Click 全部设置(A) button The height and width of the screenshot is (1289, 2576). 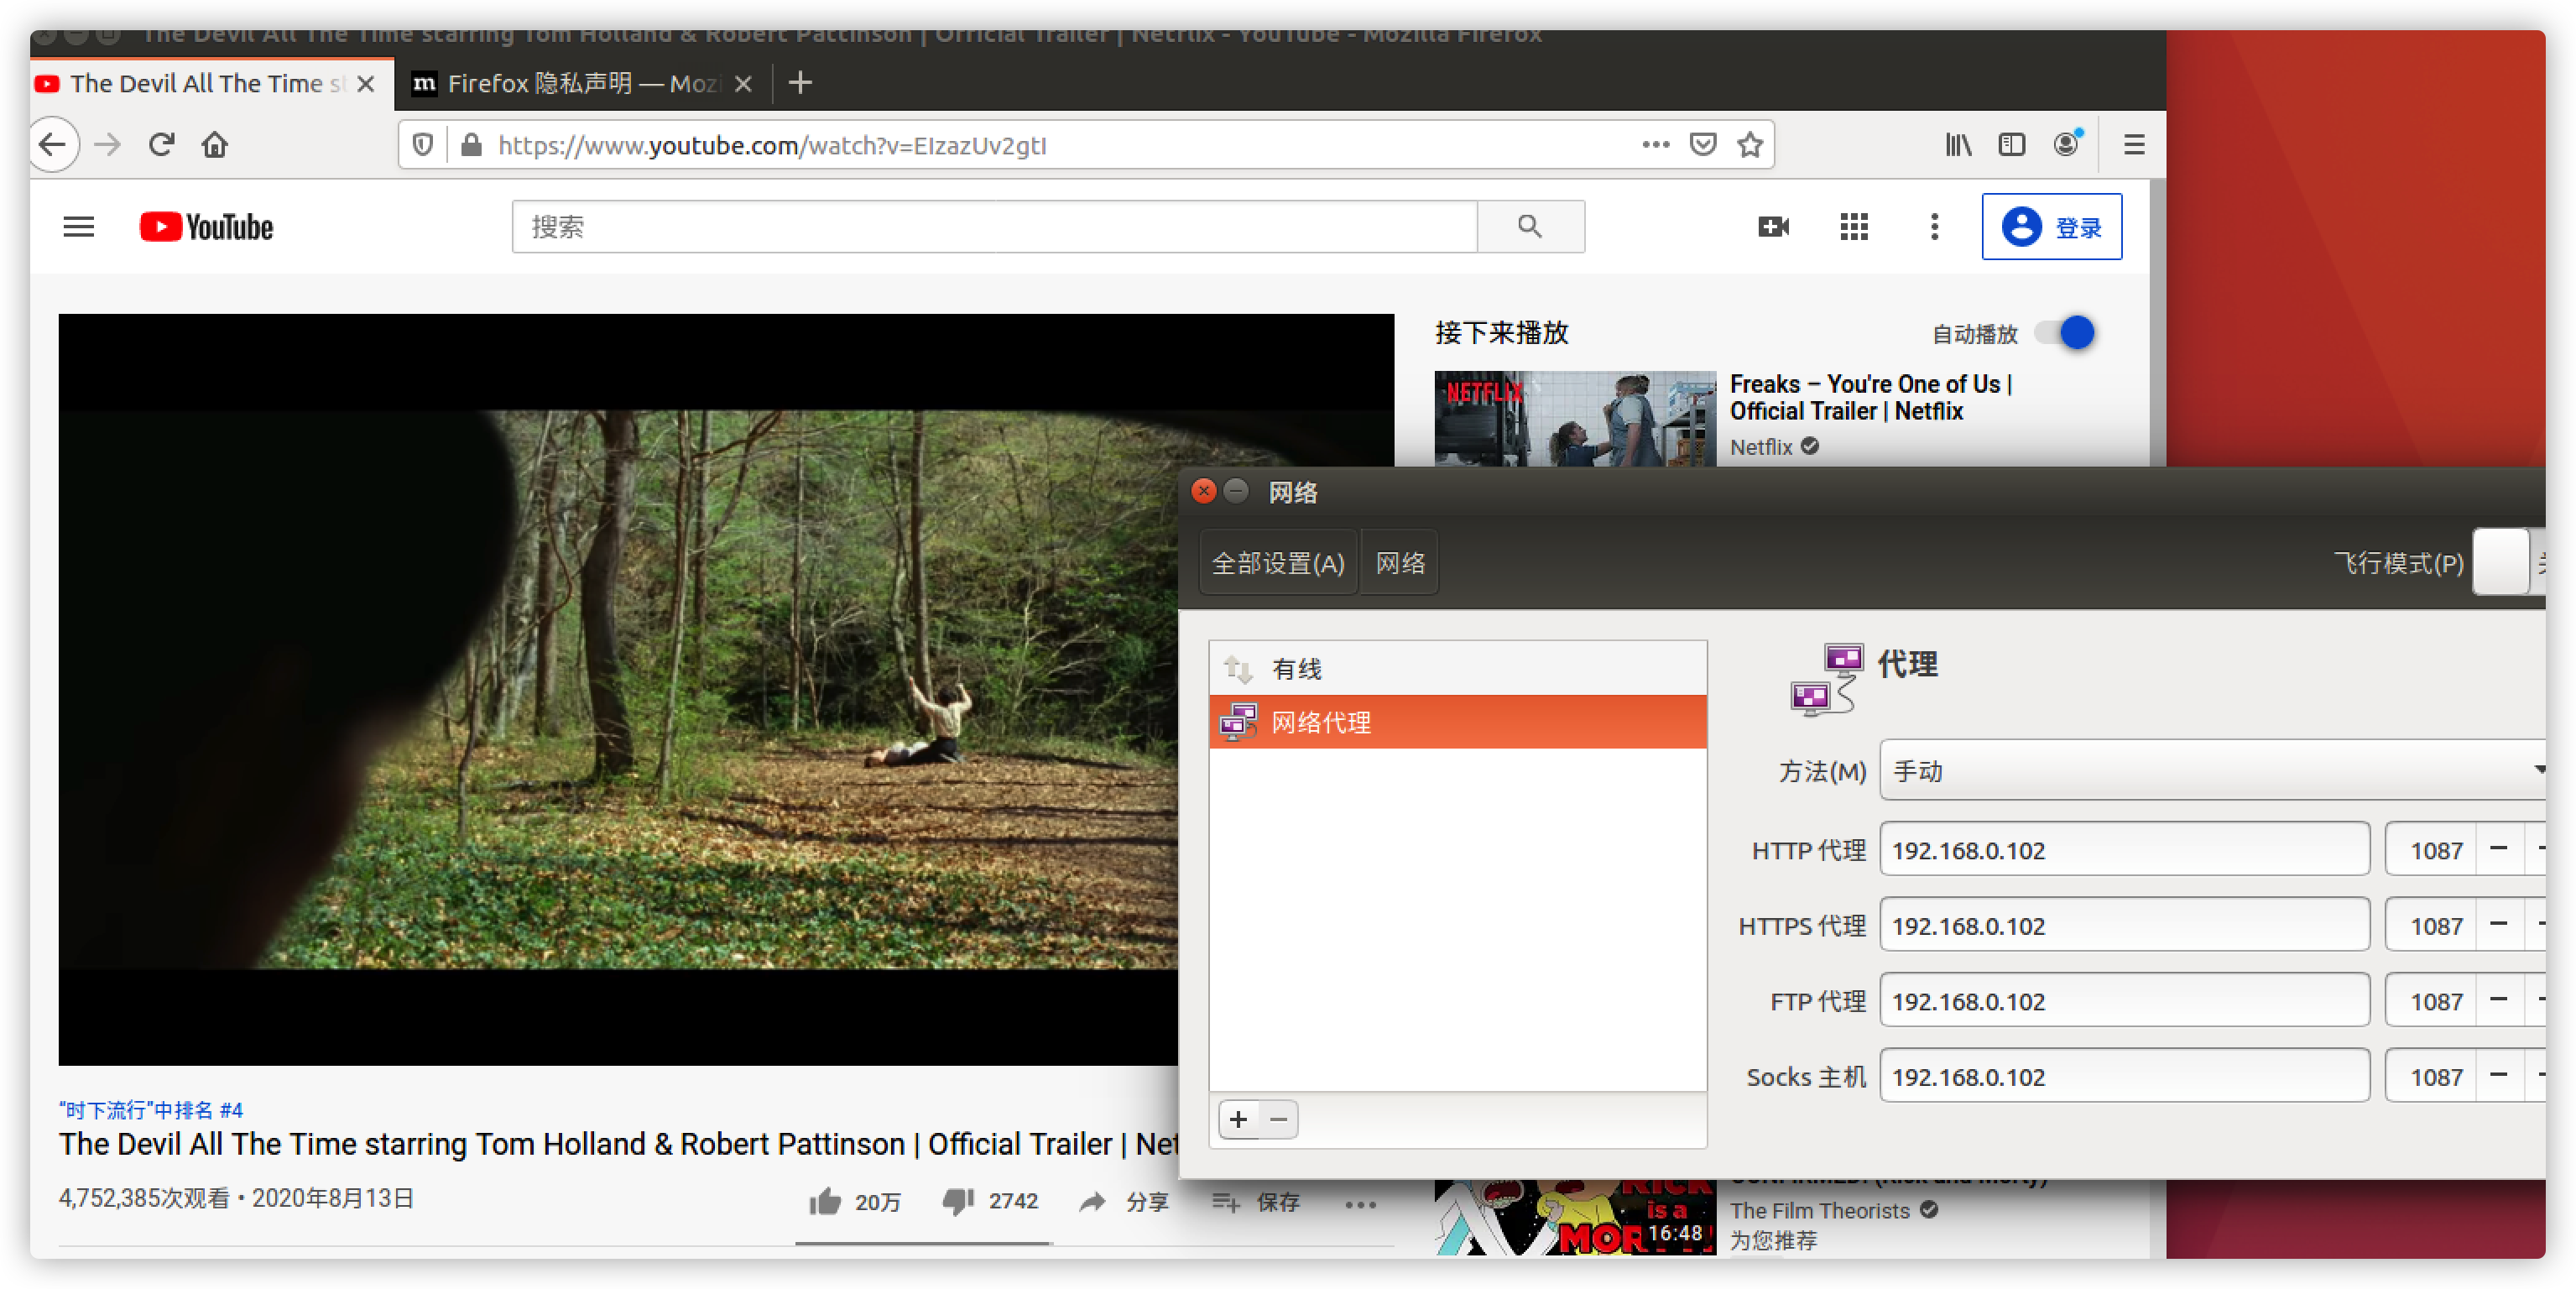pos(1278,563)
